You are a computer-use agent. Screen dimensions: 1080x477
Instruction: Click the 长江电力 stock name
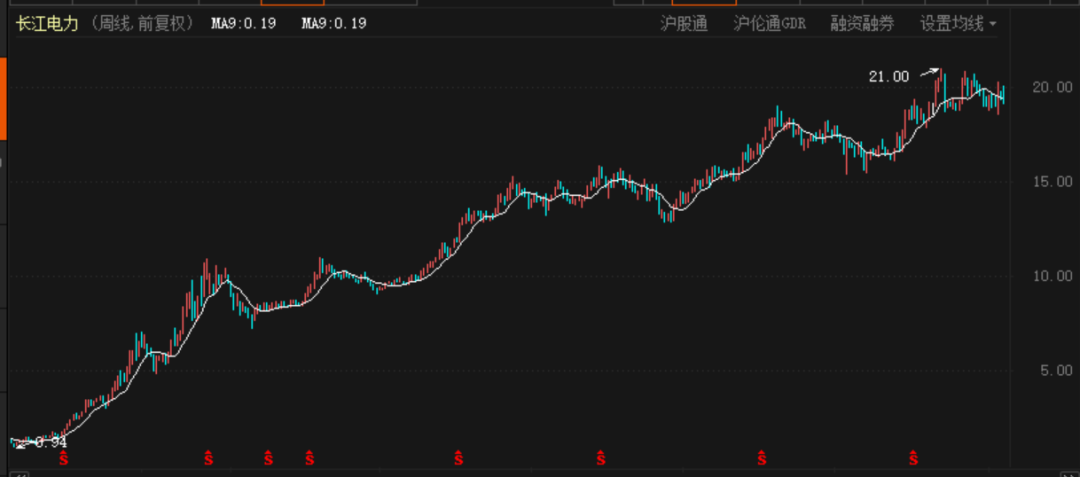click(x=48, y=23)
